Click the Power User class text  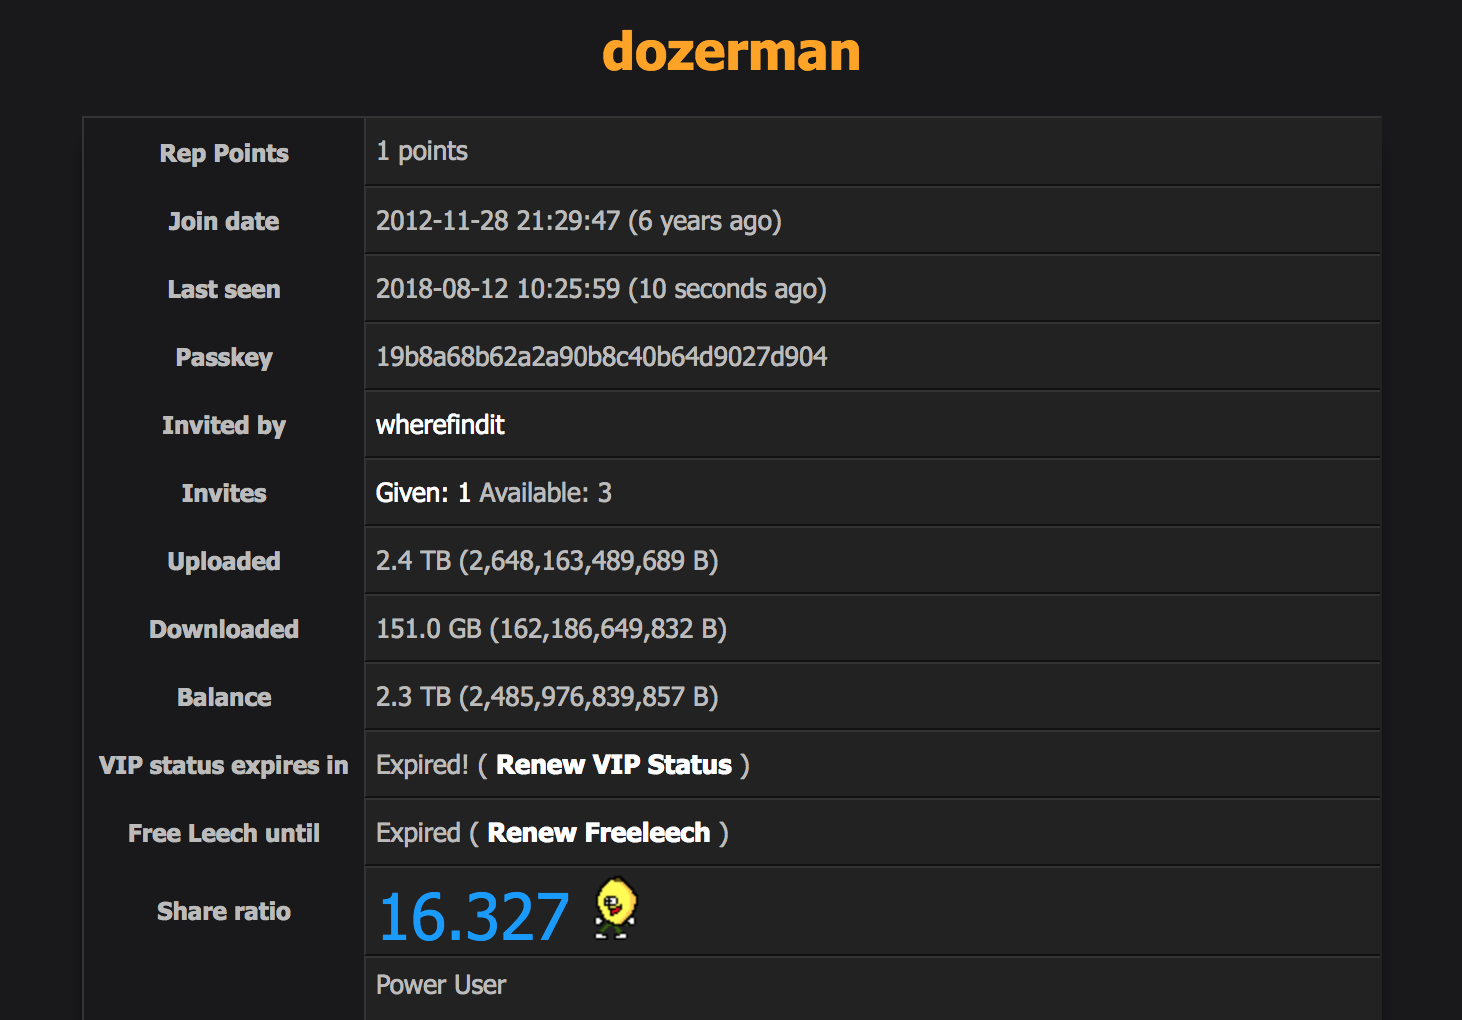click(441, 985)
